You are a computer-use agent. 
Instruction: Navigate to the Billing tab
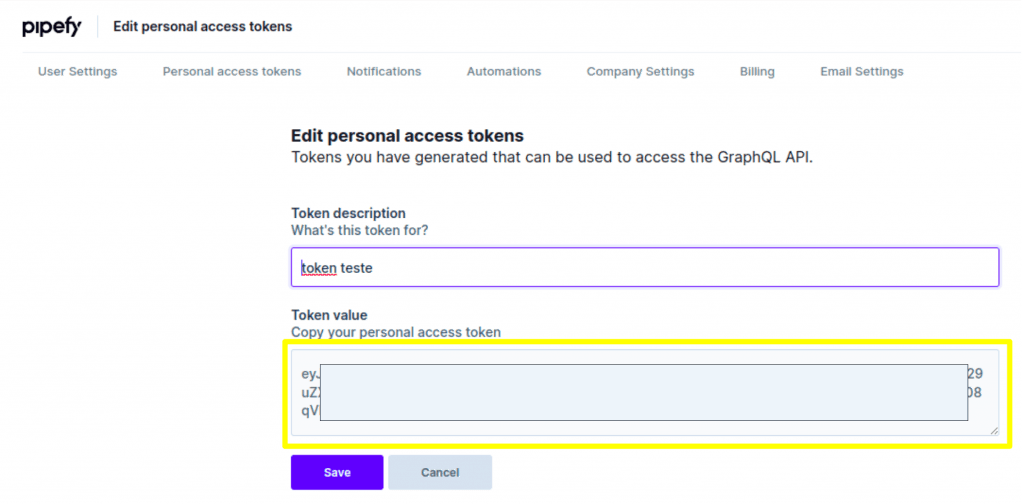tap(757, 72)
